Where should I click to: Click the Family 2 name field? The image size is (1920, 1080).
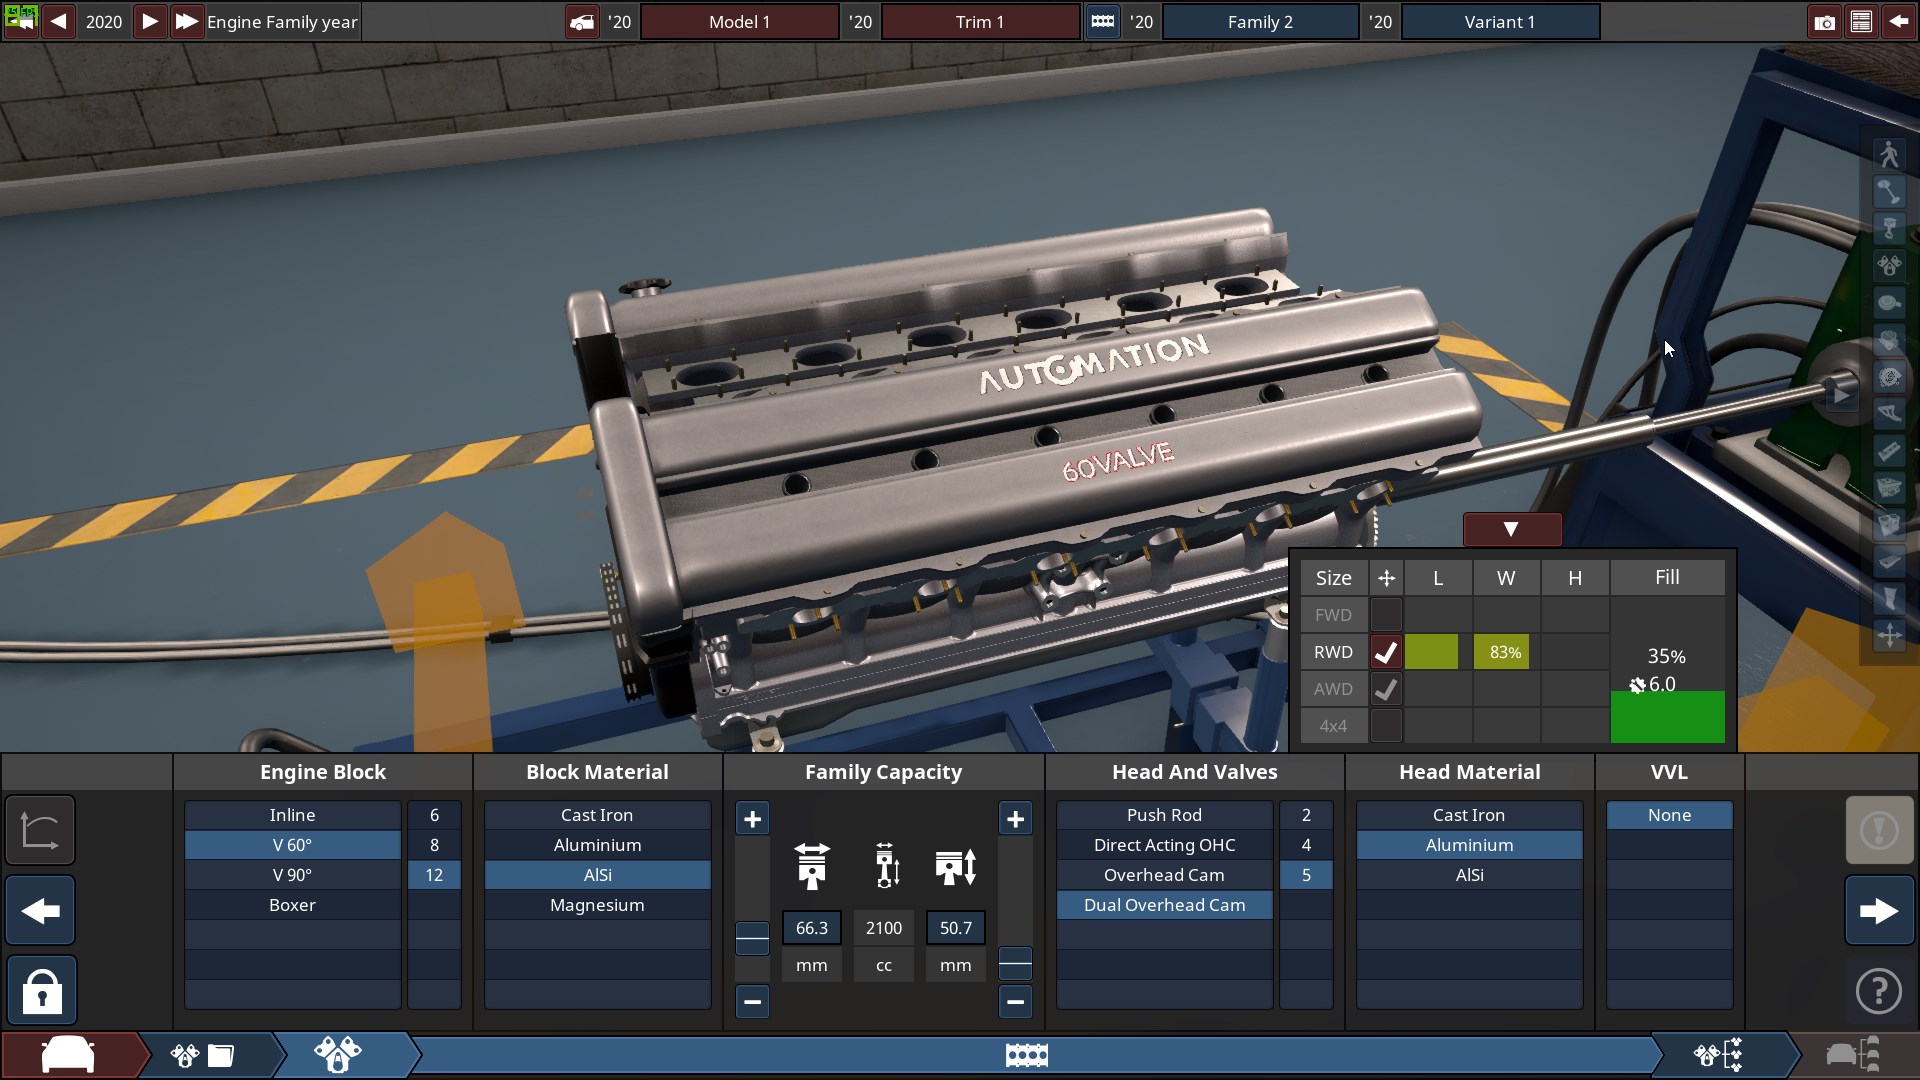click(1260, 22)
